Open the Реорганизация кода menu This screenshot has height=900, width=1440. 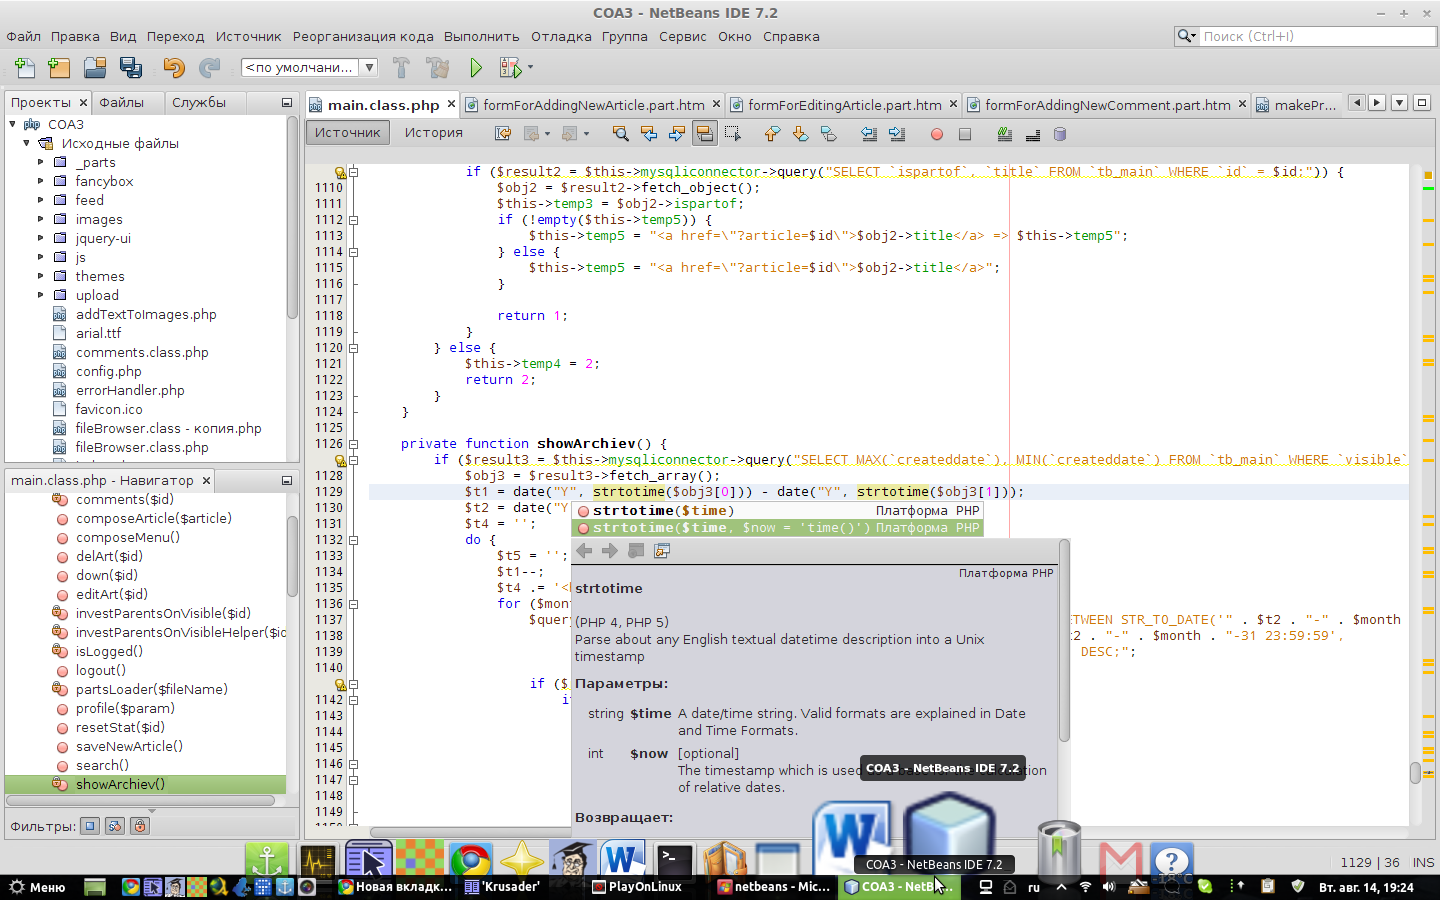363,36
